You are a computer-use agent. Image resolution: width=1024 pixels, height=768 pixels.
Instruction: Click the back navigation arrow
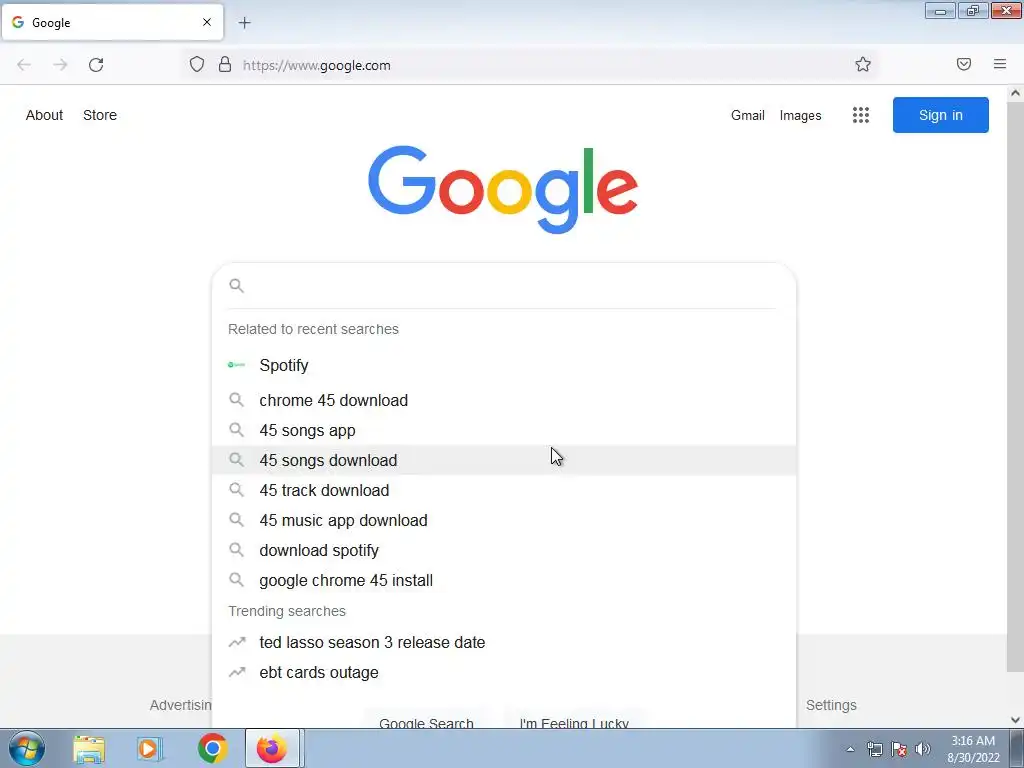24,65
